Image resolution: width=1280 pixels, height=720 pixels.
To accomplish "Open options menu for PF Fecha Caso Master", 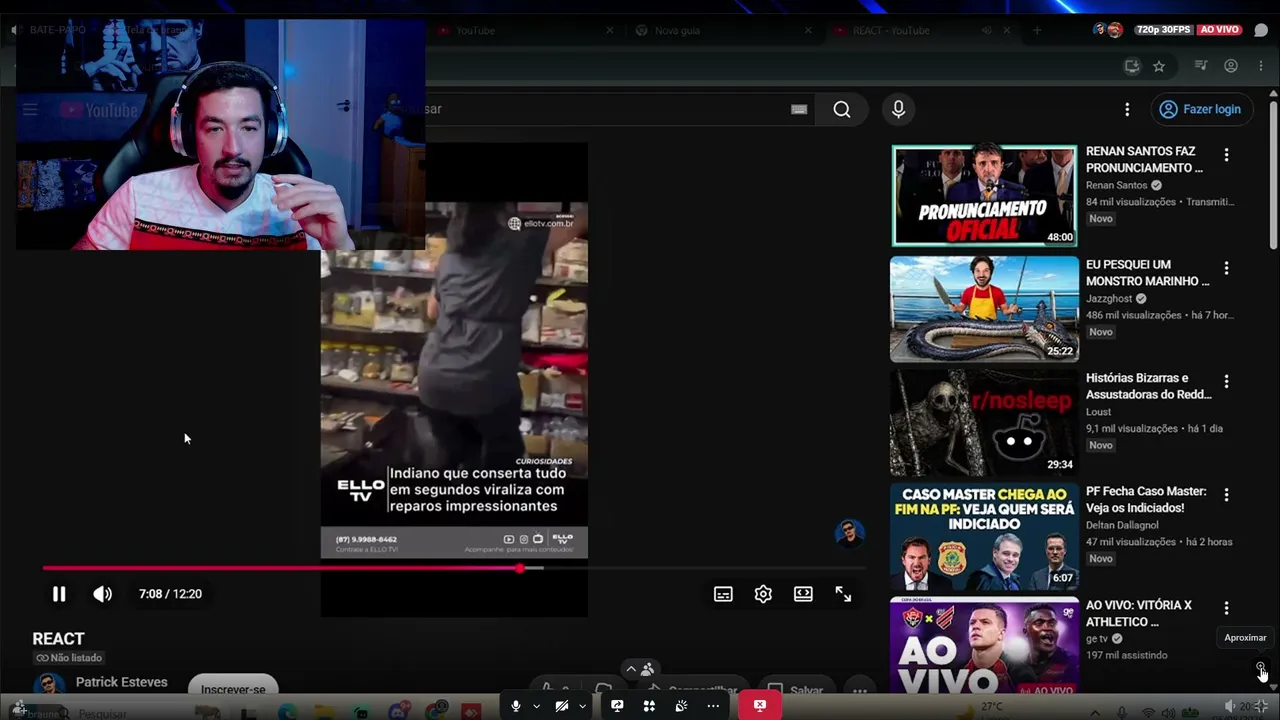I will click(x=1226, y=494).
